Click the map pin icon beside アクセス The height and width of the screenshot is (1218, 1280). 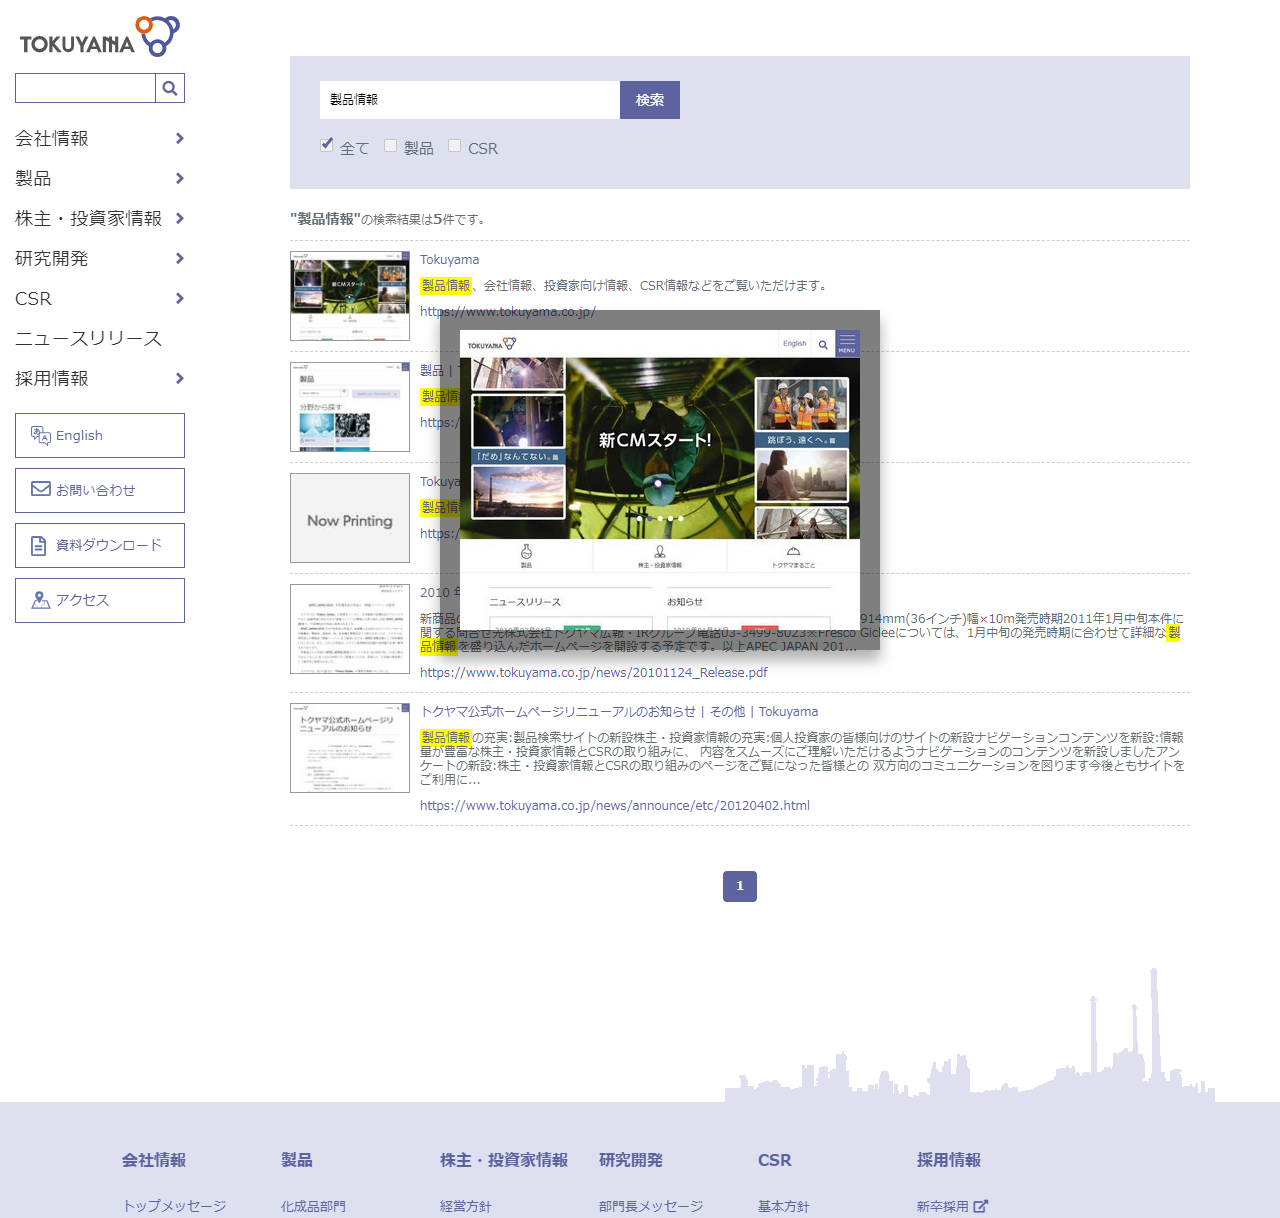pyautogui.click(x=40, y=600)
